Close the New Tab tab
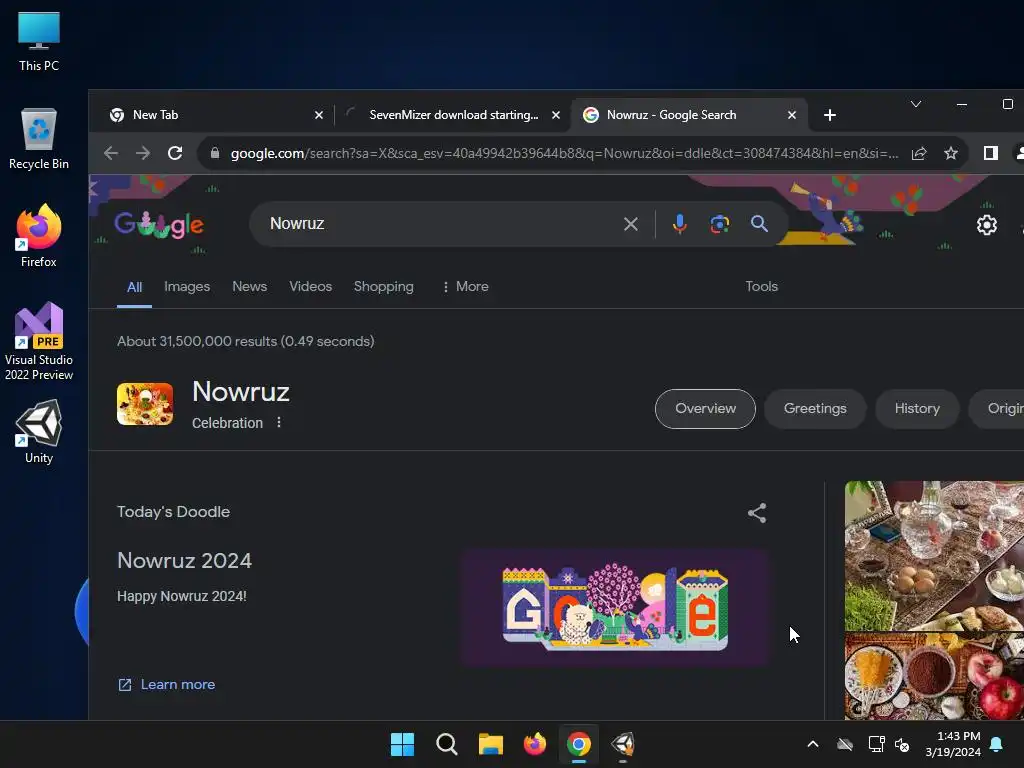Screen dimensions: 1024x768 point(319,115)
